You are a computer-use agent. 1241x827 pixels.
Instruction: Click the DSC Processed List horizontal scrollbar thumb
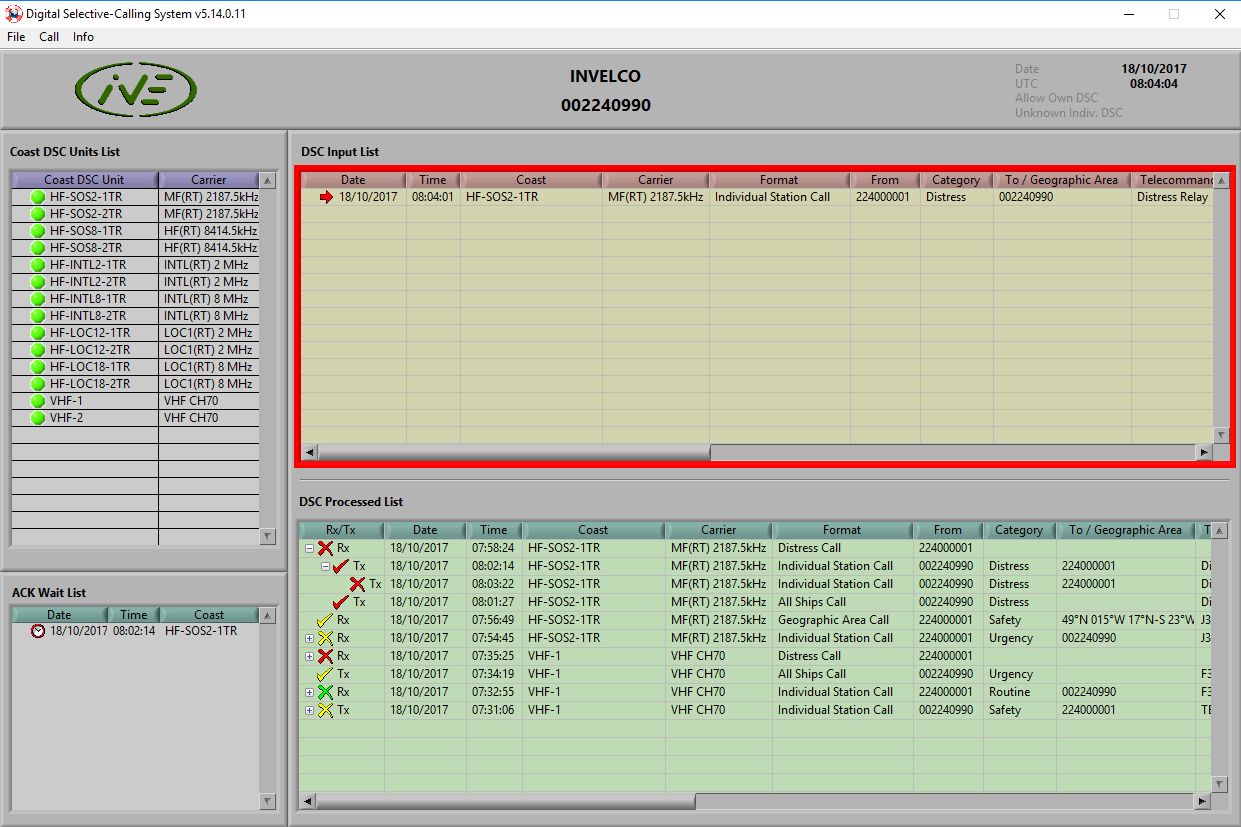tap(506, 801)
